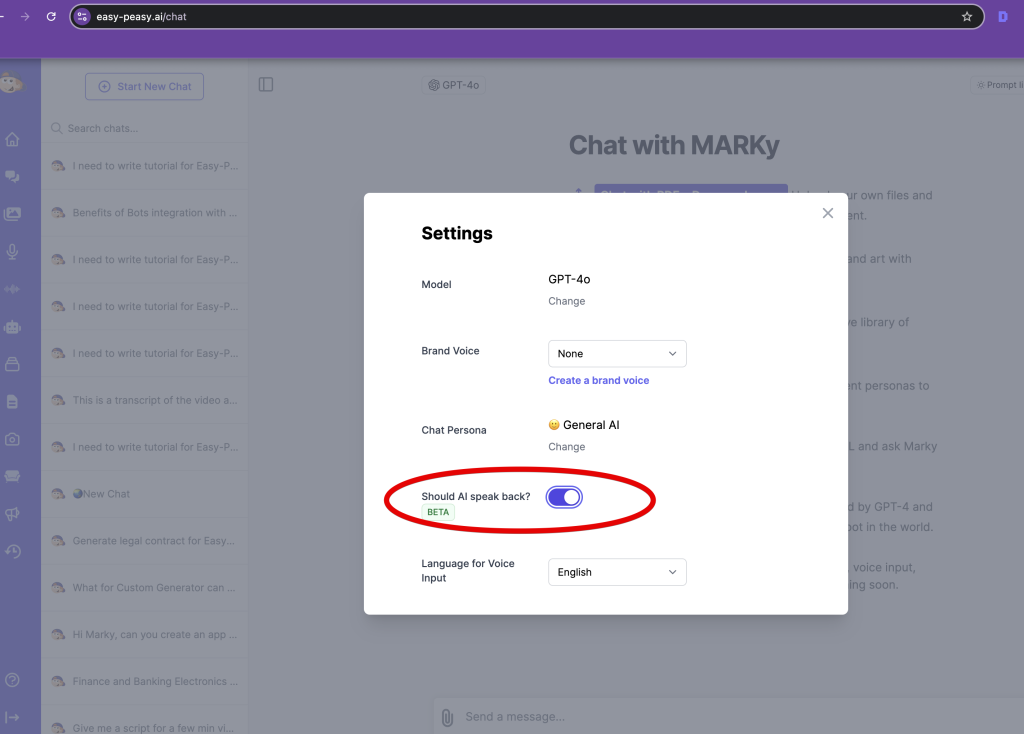Open the chat bubbles icon in sidebar
Image resolution: width=1024 pixels, height=734 pixels.
coord(13,177)
